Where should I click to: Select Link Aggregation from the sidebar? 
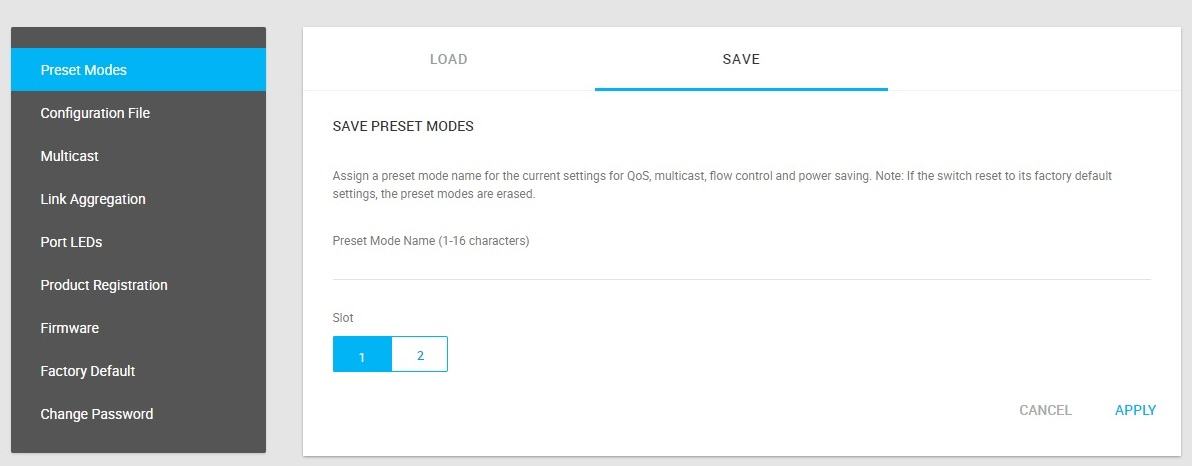click(x=93, y=199)
